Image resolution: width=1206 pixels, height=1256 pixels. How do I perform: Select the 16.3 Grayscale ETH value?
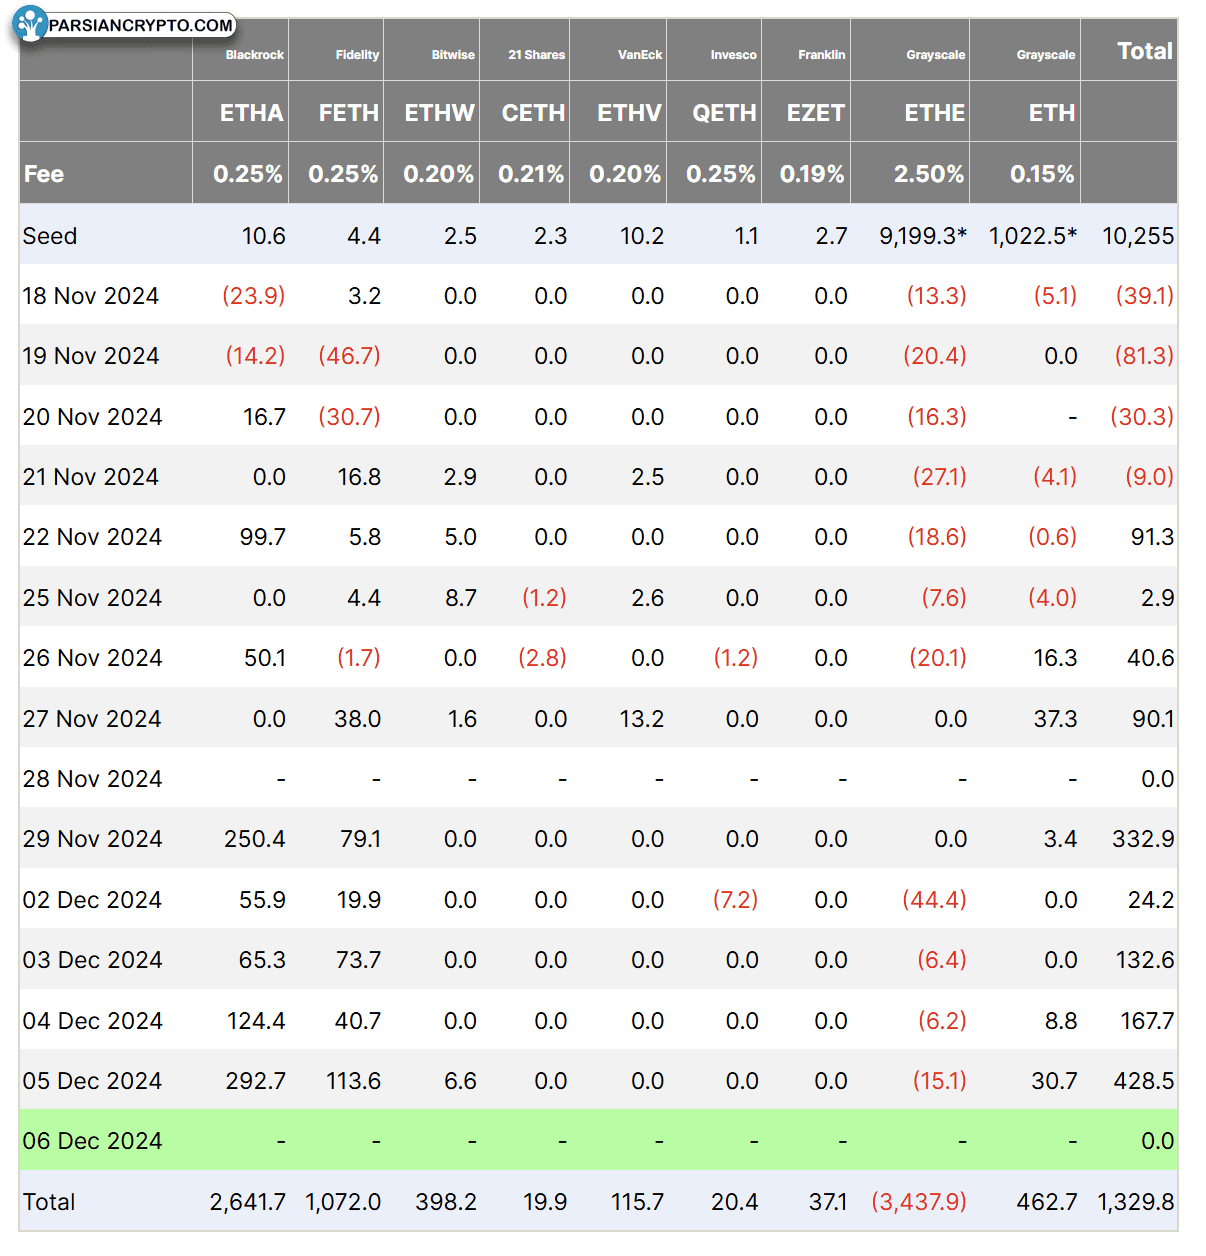pyautogui.click(x=1055, y=658)
